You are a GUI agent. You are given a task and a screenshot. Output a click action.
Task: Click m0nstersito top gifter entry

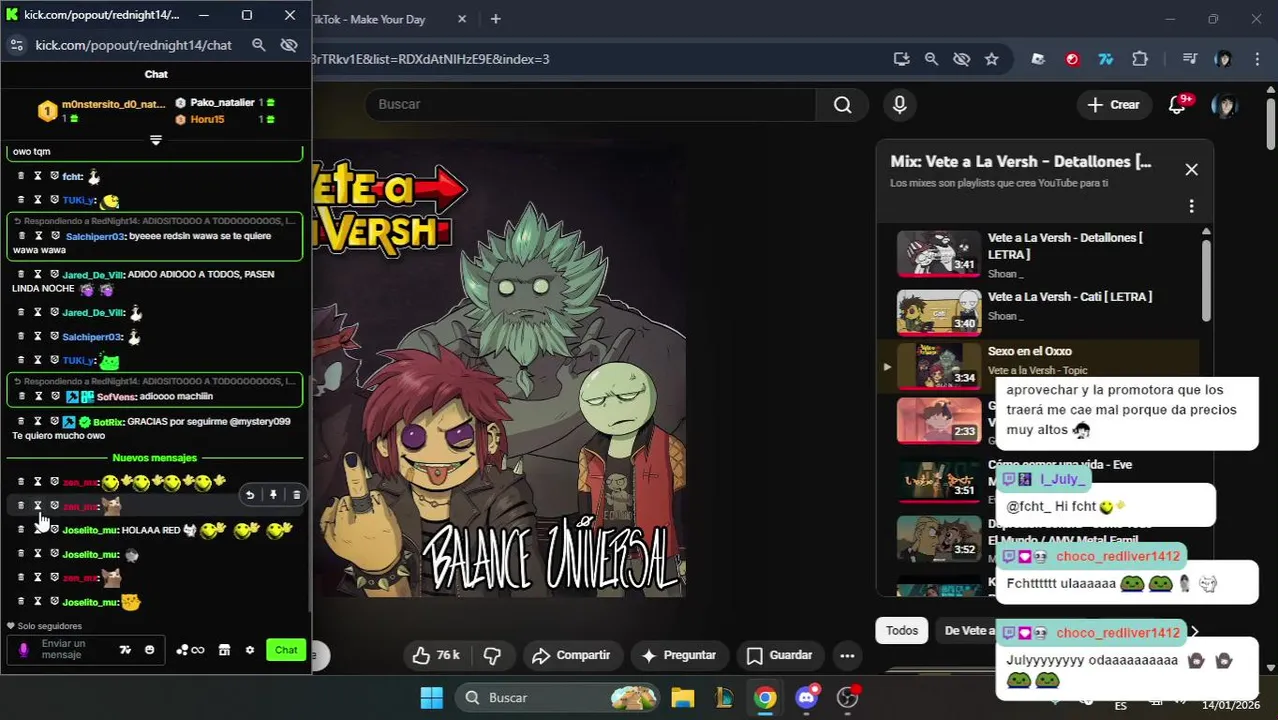[101, 110]
